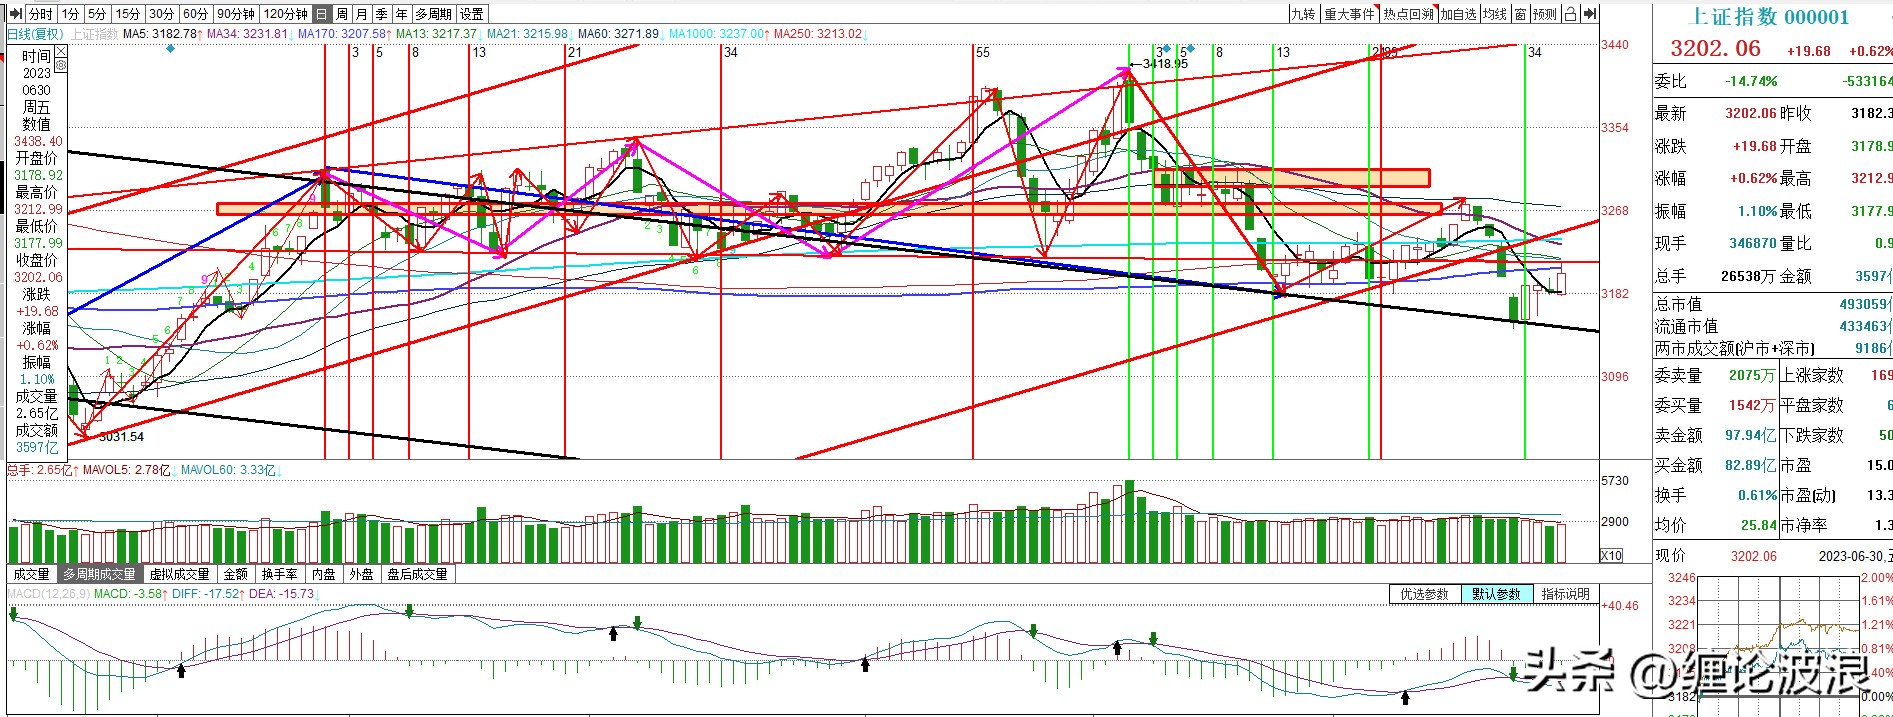
Task: Switch to 90分钟 period
Action: [x=236, y=14]
